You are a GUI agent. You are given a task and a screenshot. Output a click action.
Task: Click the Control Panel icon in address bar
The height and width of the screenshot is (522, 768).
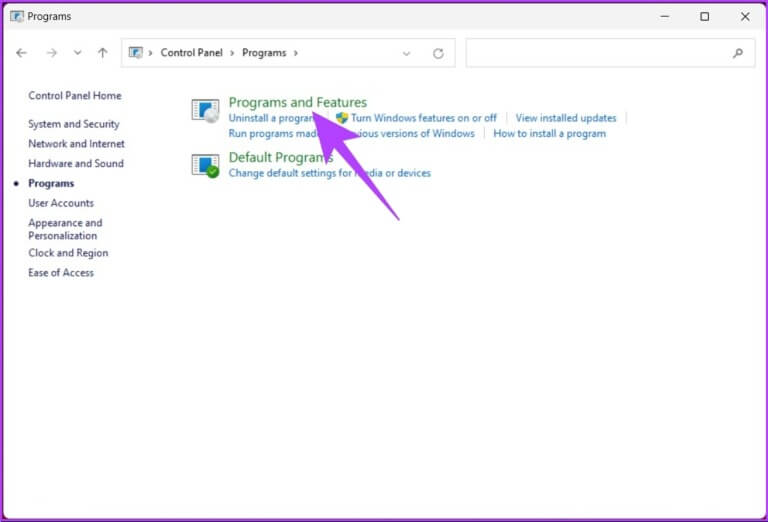point(136,52)
